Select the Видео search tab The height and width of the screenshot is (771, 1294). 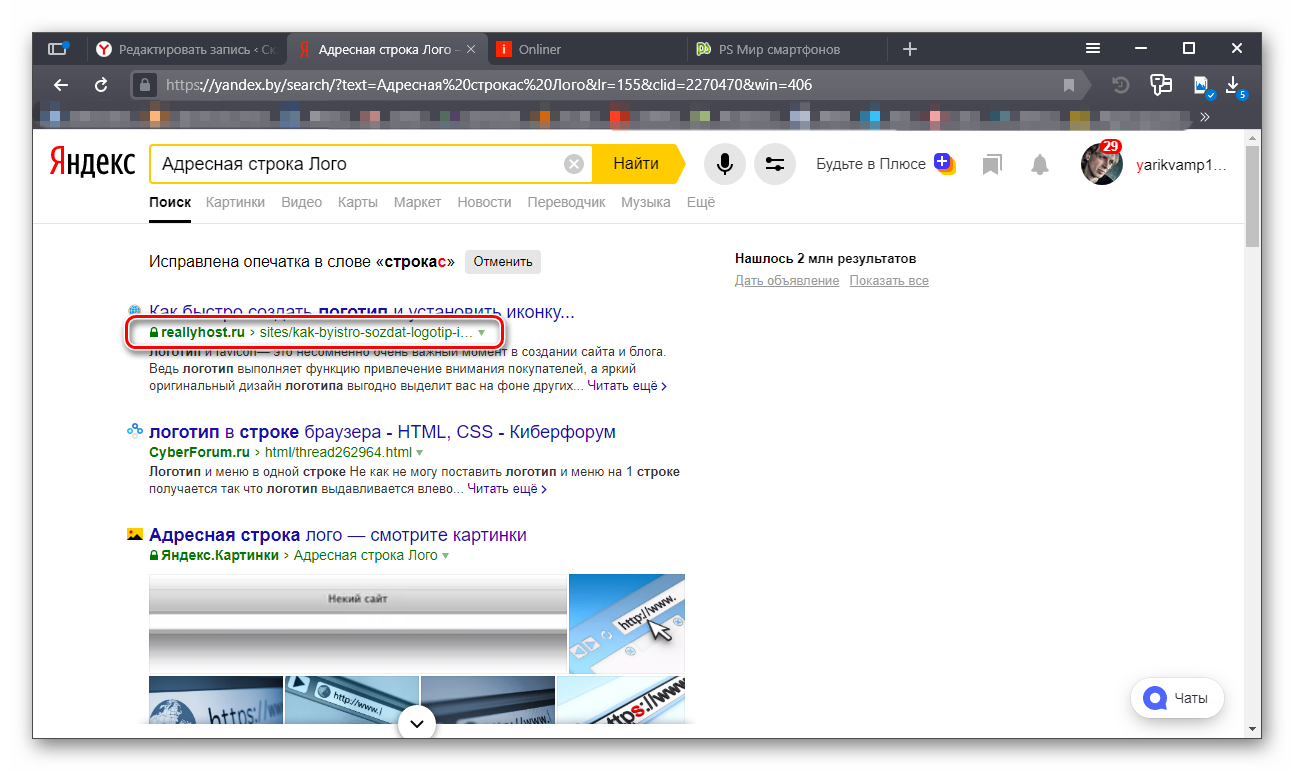302,202
